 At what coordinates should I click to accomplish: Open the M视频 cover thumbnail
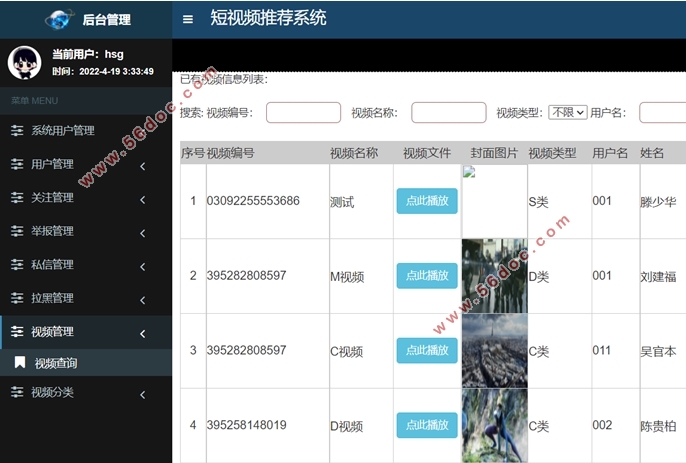[x=494, y=275]
